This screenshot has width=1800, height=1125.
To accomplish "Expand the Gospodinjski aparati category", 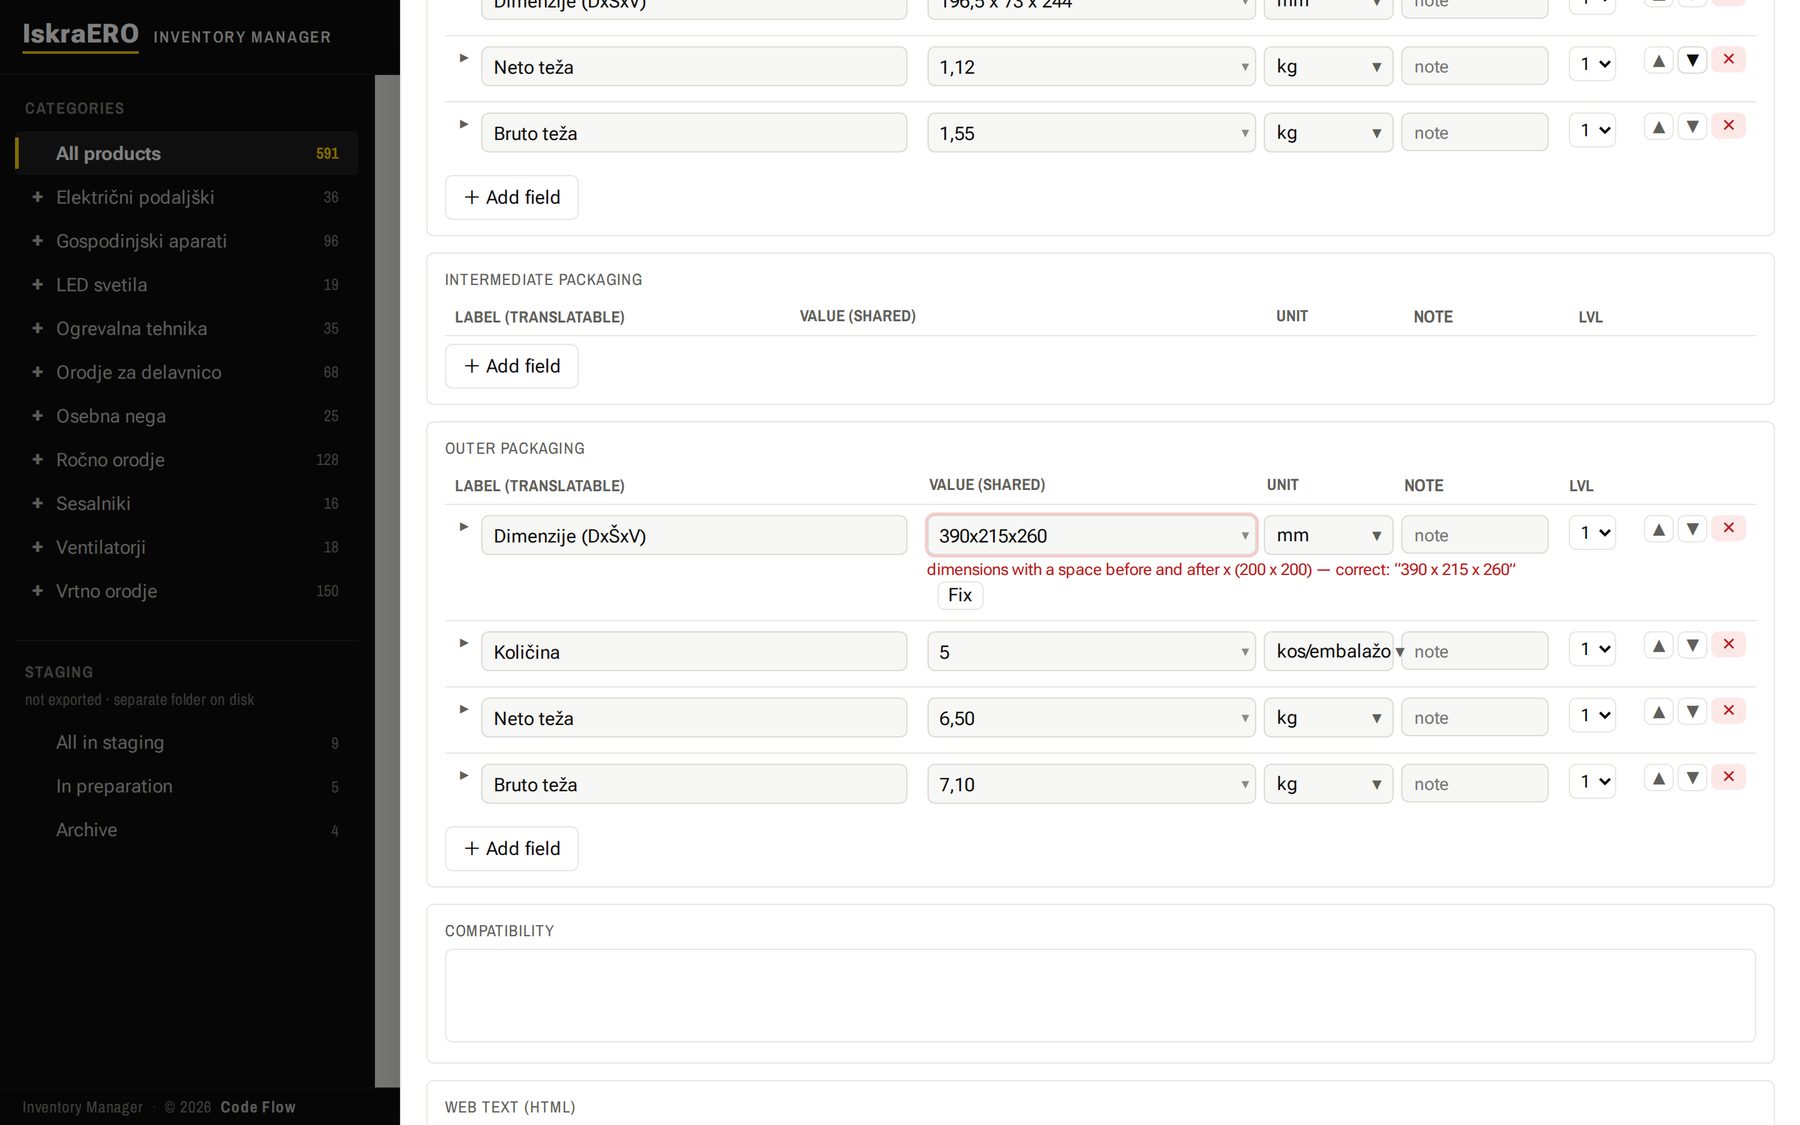I will click(37, 241).
